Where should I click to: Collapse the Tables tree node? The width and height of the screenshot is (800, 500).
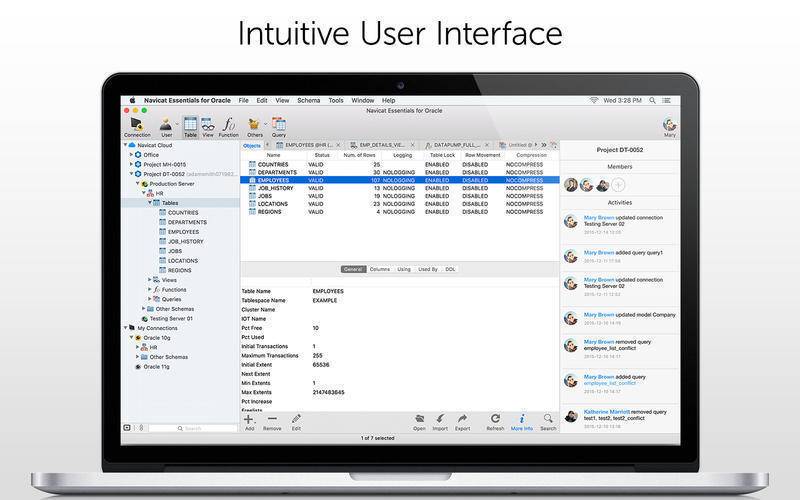click(150, 203)
